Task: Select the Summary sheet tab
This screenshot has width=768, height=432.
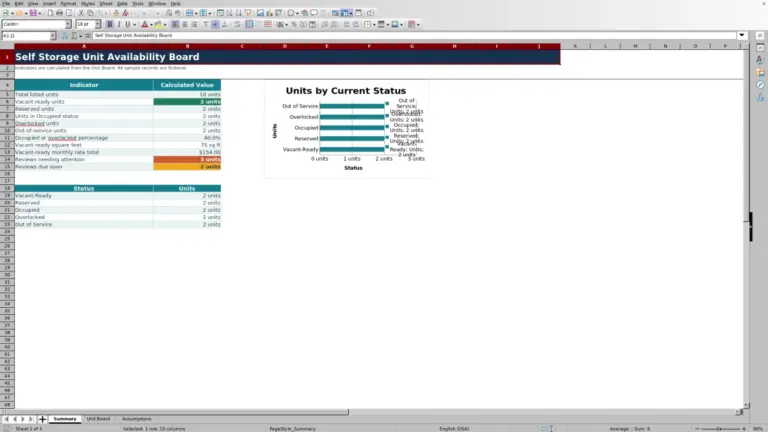Action: tap(65, 419)
